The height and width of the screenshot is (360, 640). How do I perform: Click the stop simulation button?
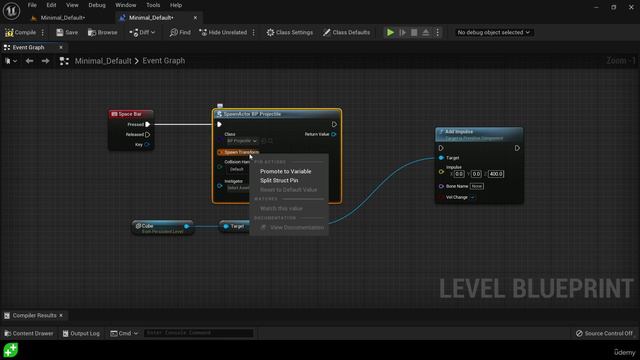(414, 32)
